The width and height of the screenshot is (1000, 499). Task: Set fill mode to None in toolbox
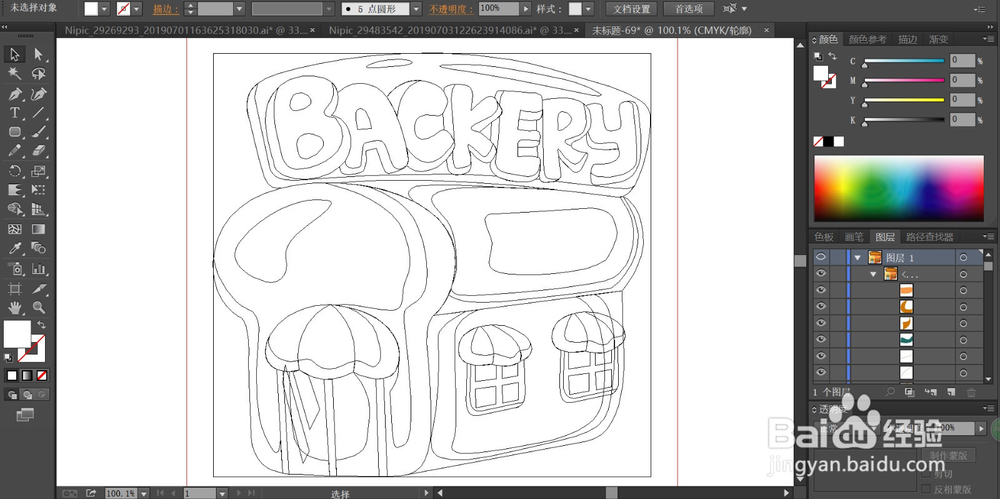click(42, 375)
